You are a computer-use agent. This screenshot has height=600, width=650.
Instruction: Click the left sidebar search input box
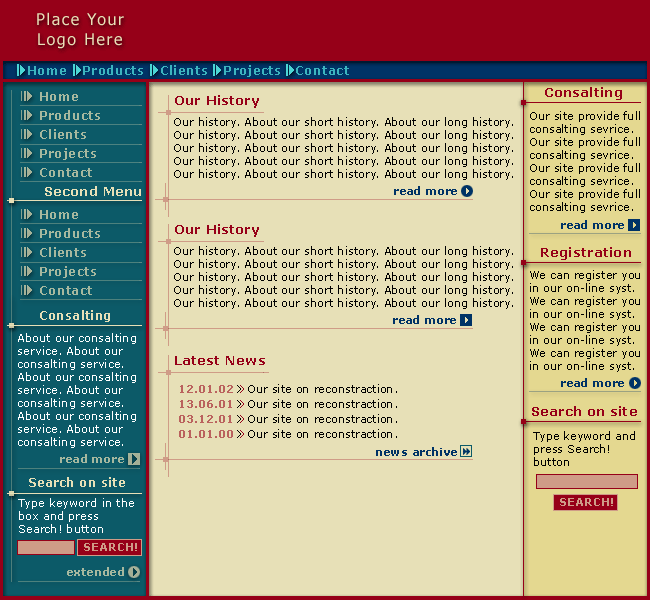46,547
